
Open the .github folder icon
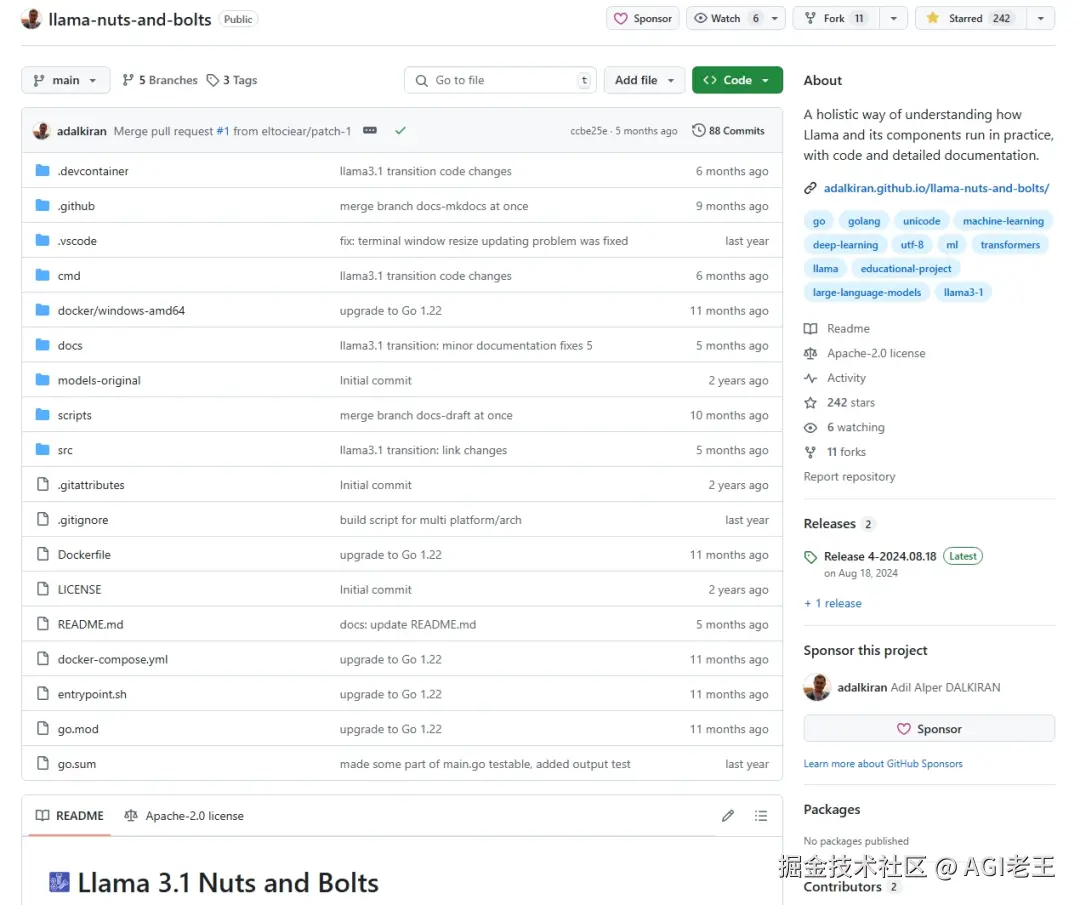[x=43, y=205]
